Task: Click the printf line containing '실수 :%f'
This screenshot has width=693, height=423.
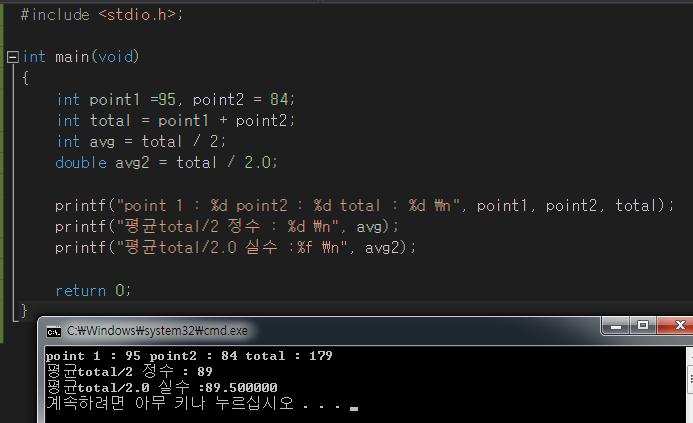Action: pyautogui.click(x=235, y=248)
